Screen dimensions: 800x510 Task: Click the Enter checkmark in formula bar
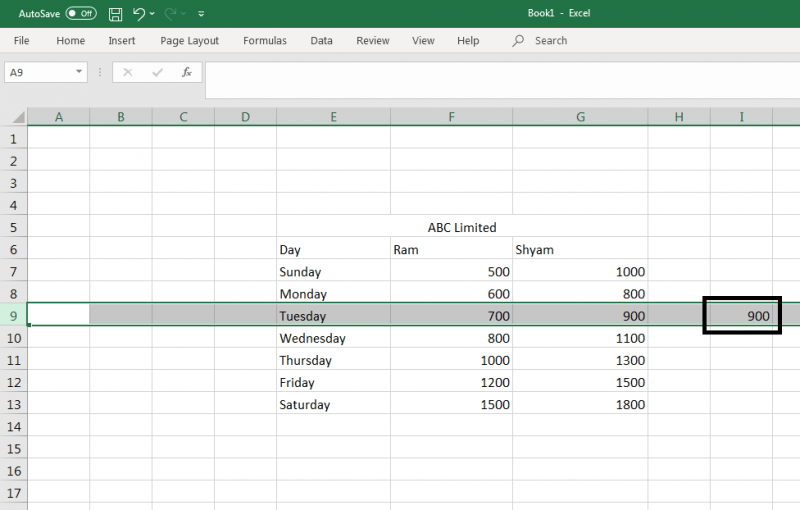point(157,72)
